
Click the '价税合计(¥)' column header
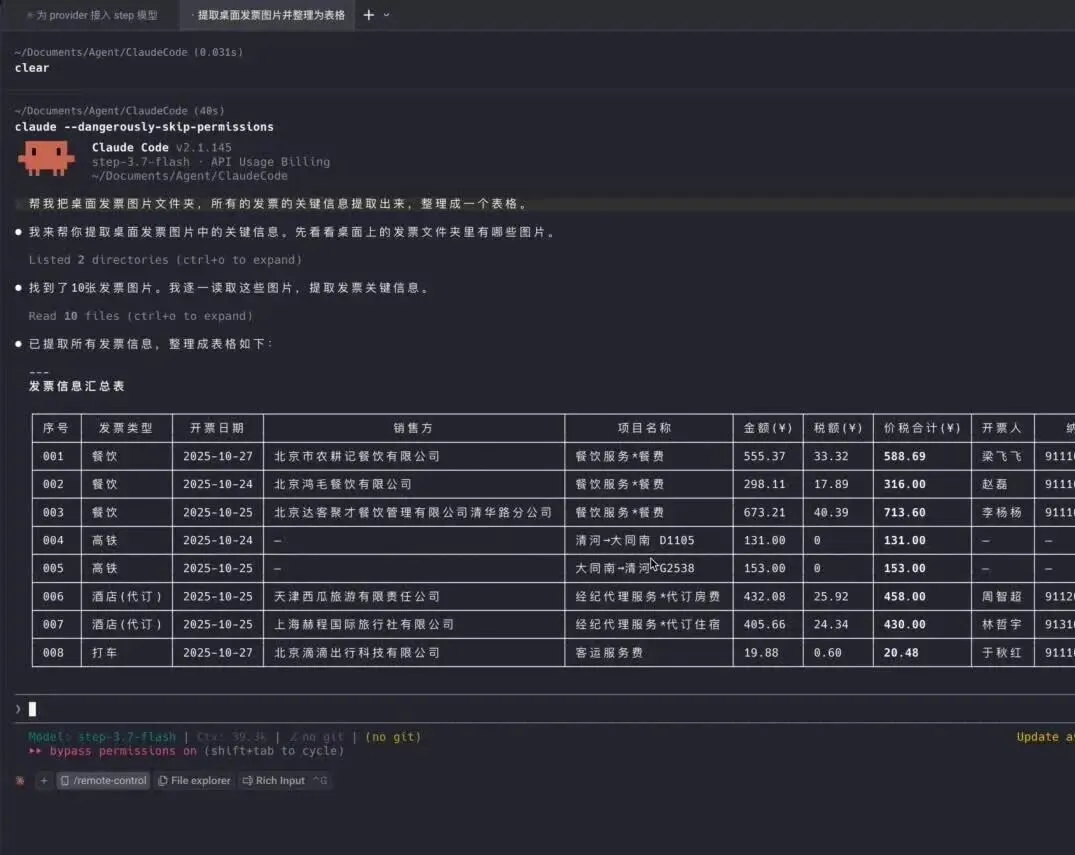922,428
